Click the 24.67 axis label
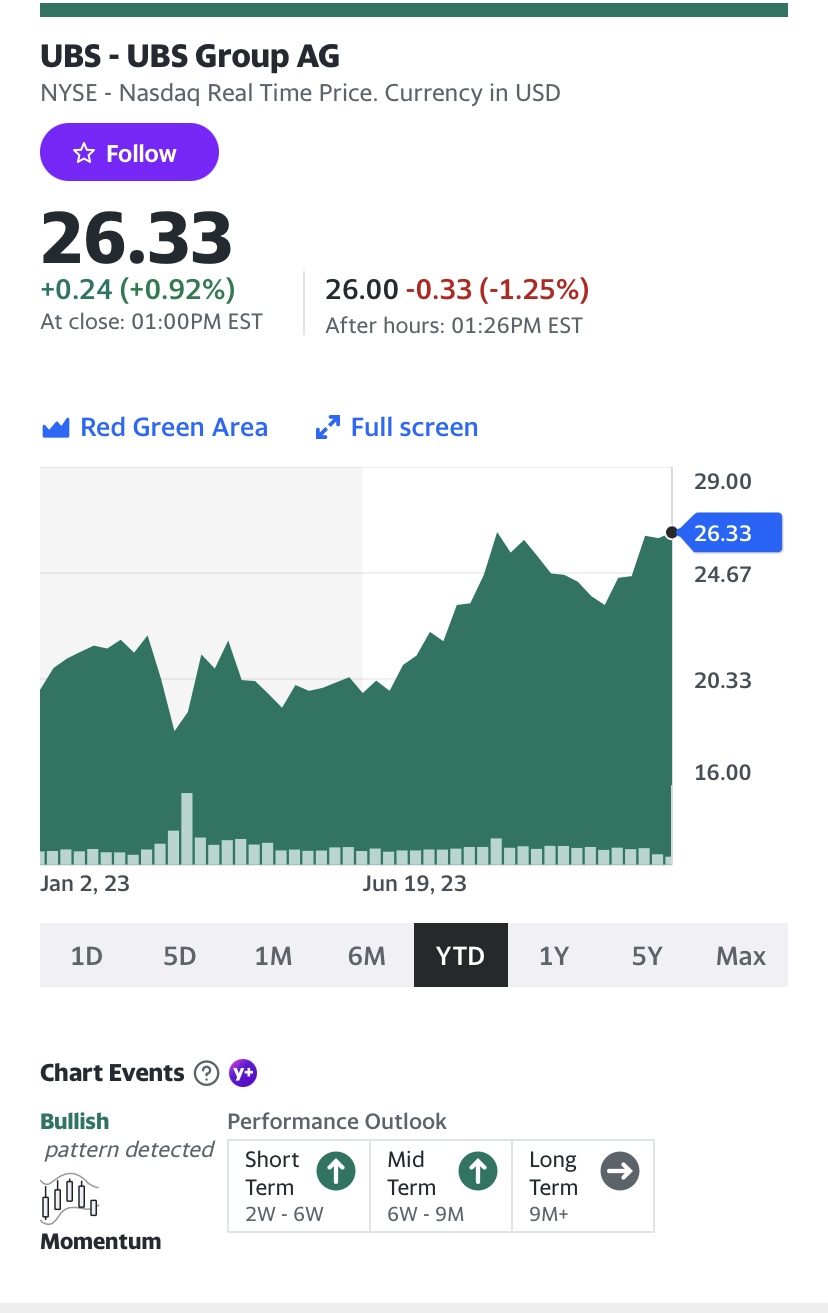Screen dimensions: 828x1313 [722, 574]
